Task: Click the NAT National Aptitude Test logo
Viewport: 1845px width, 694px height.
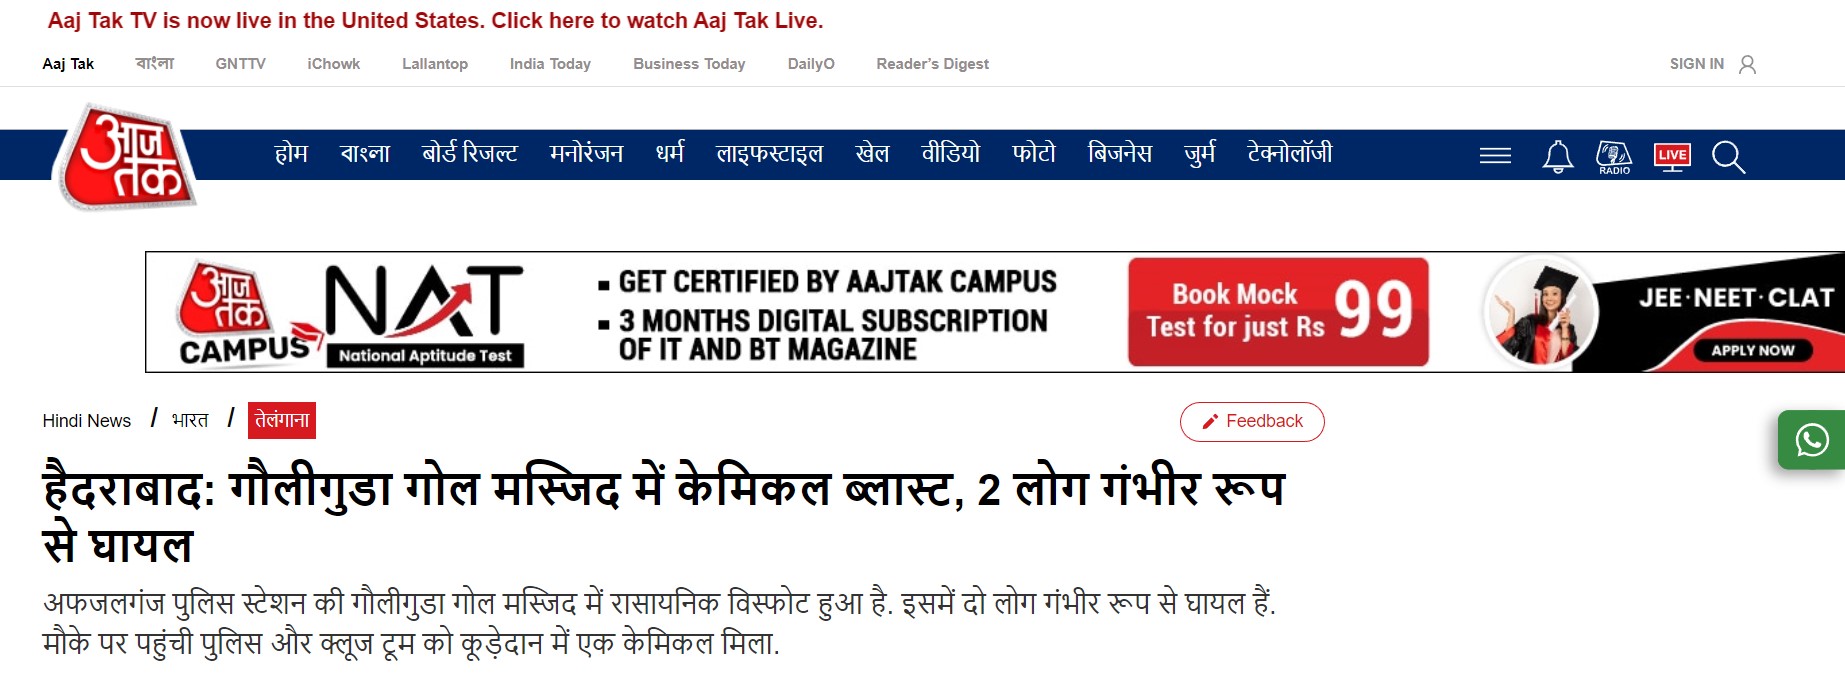Action: (424, 315)
